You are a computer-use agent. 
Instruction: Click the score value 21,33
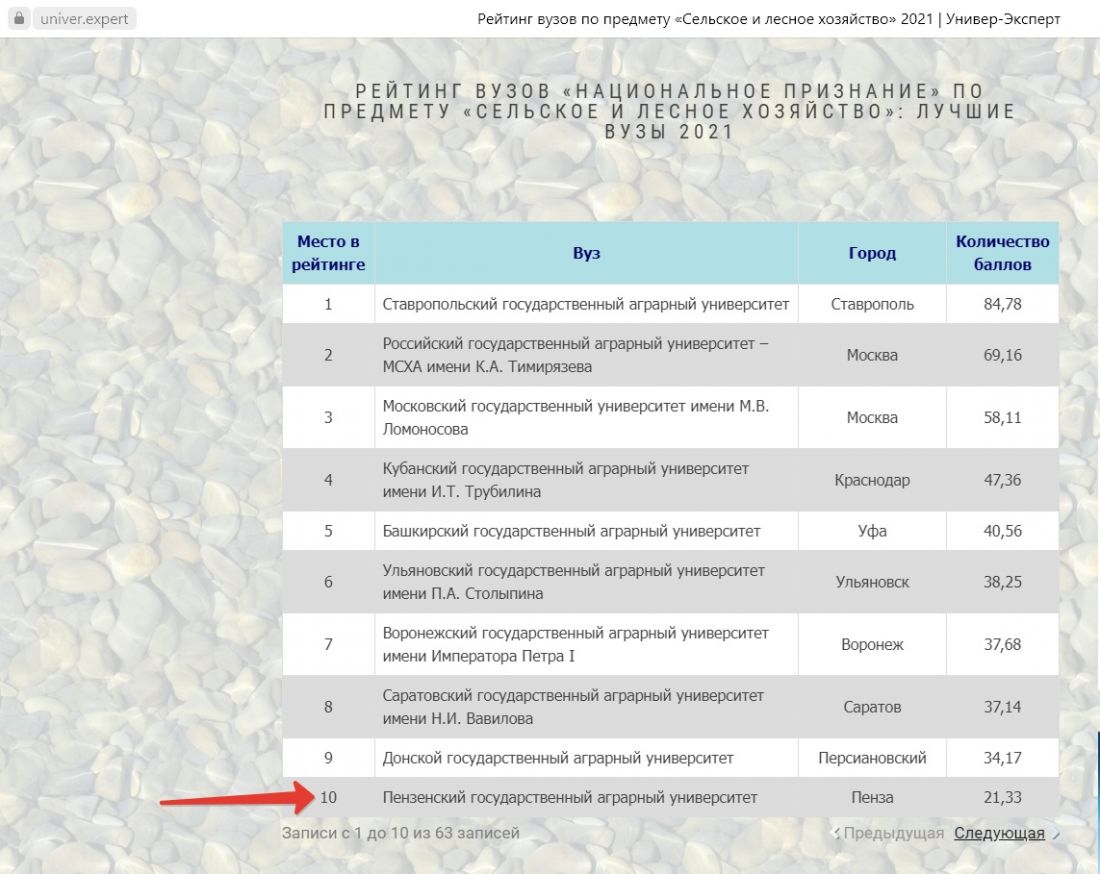(1002, 798)
